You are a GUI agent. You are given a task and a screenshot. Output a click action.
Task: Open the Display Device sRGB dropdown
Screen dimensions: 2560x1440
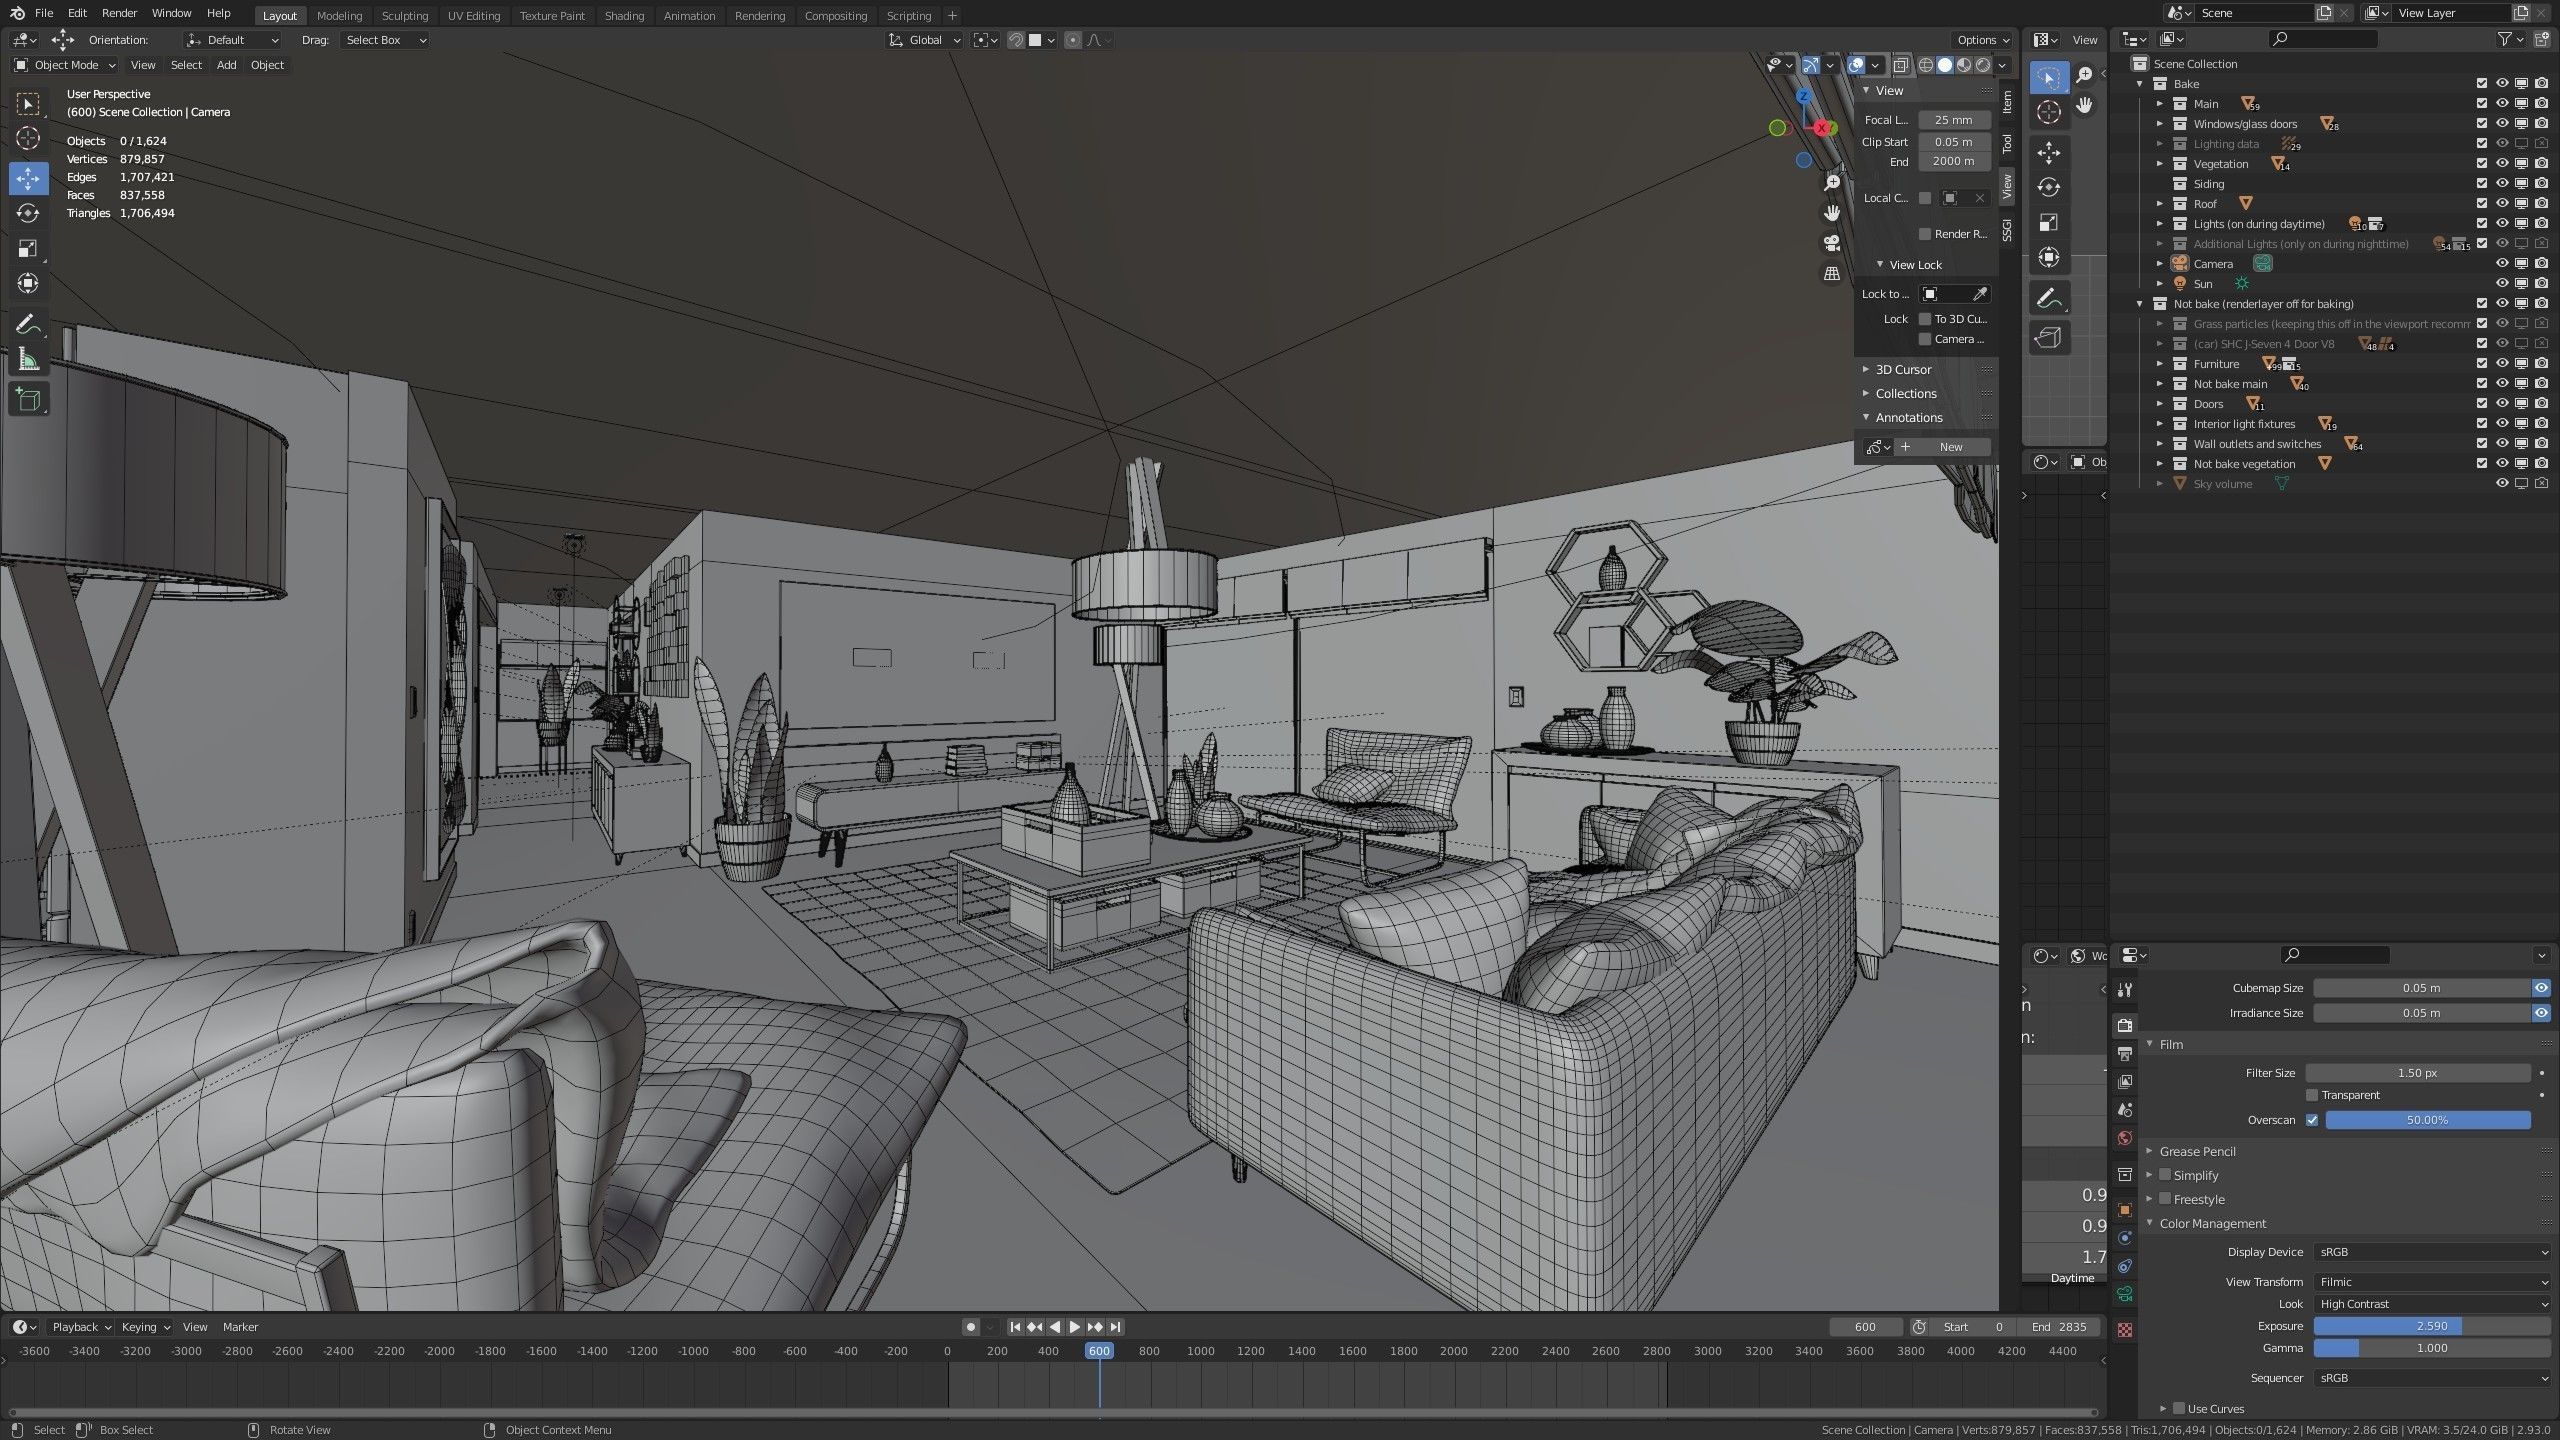pyautogui.click(x=2432, y=1252)
